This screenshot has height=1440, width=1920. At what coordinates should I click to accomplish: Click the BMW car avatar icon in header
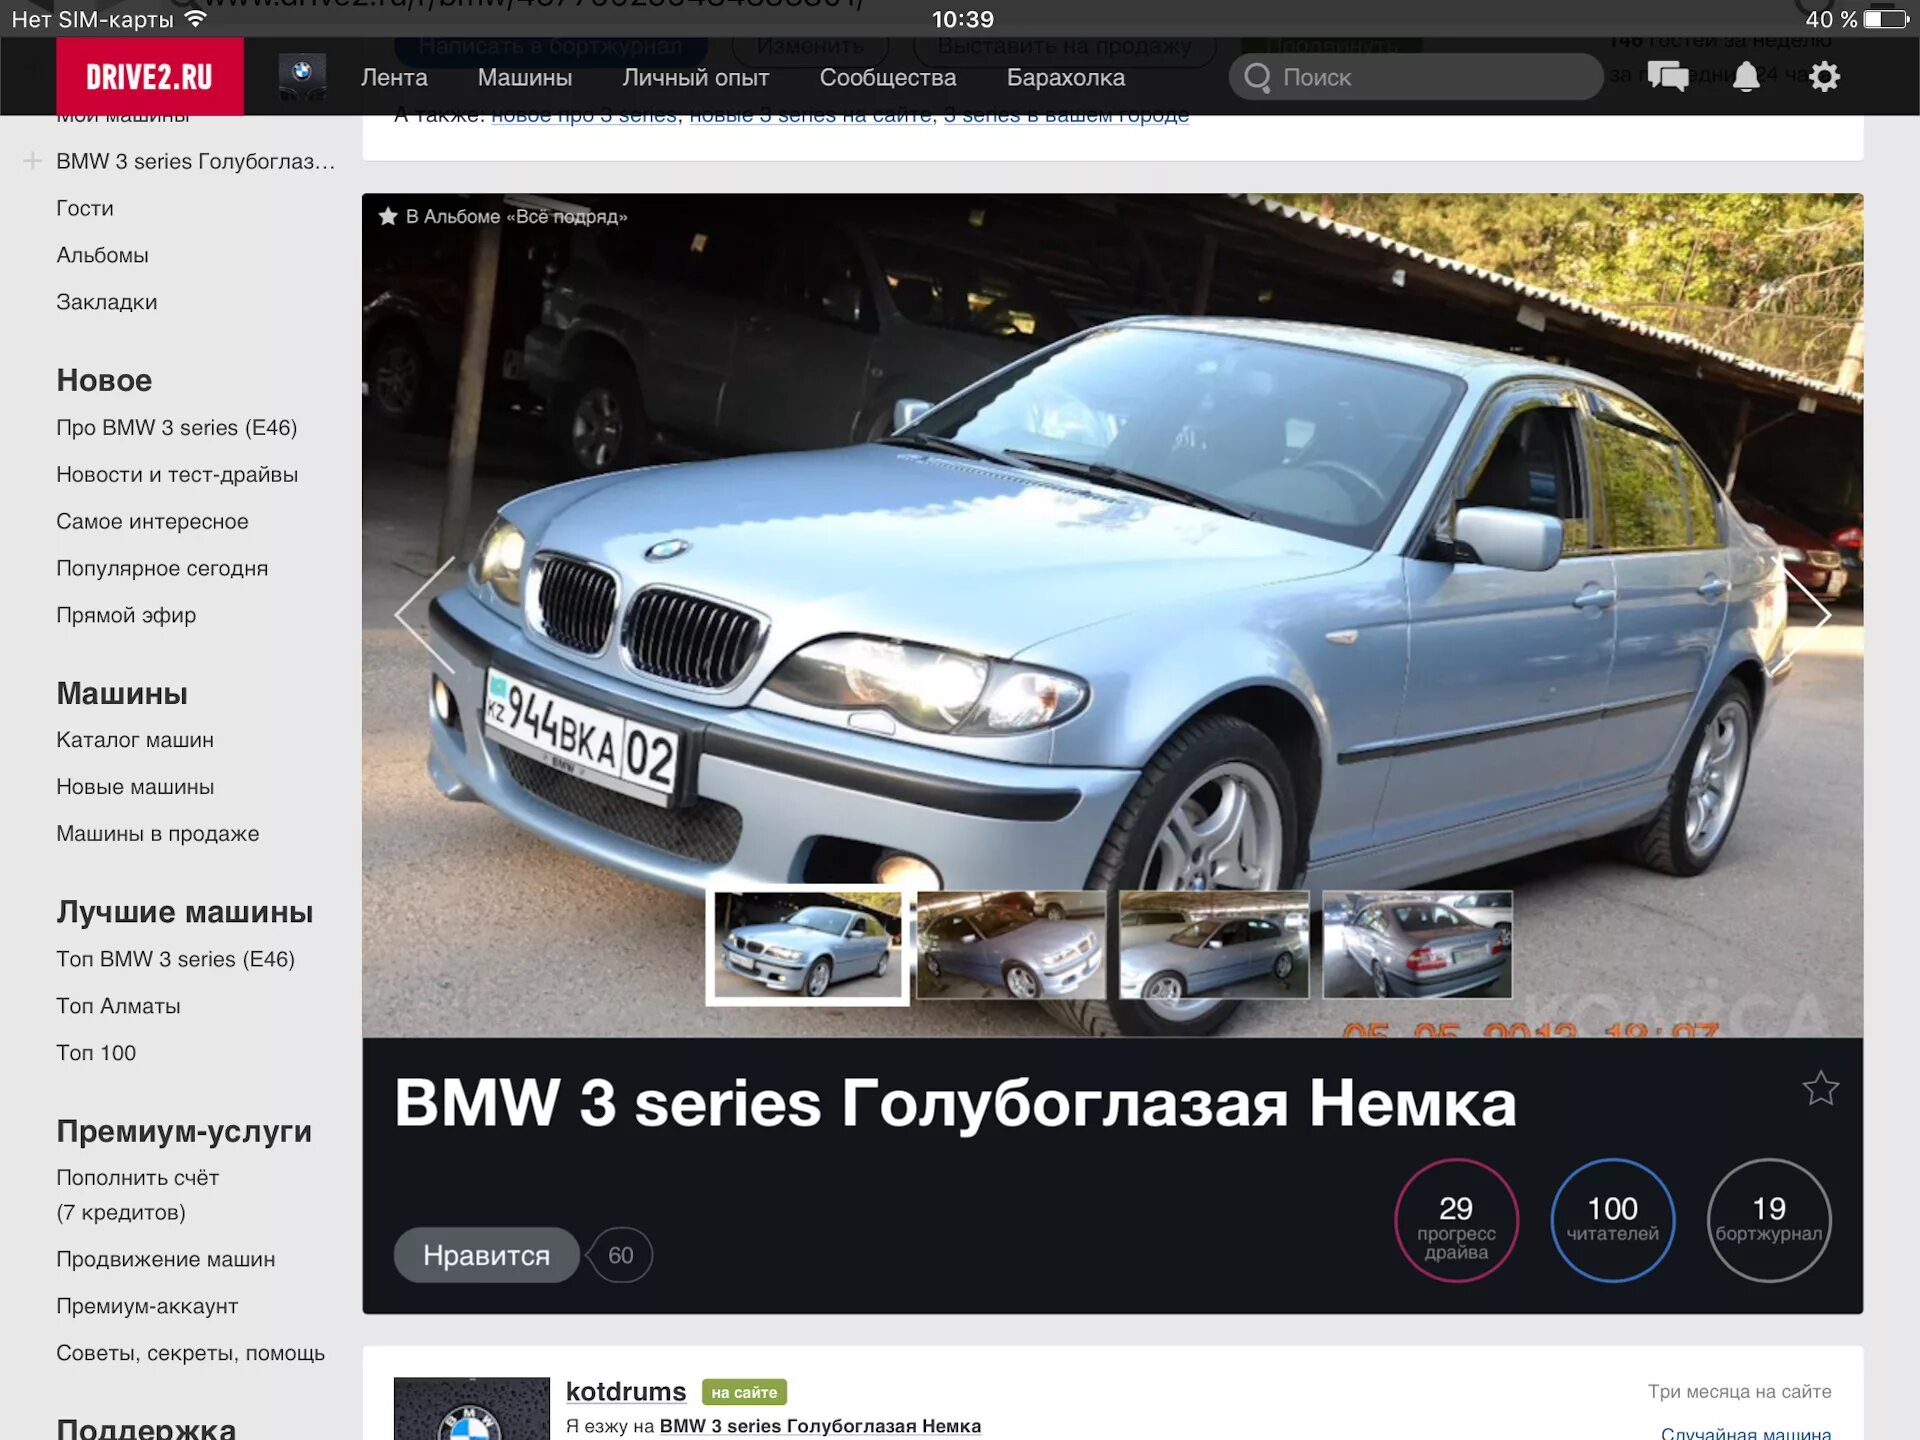coord(302,77)
